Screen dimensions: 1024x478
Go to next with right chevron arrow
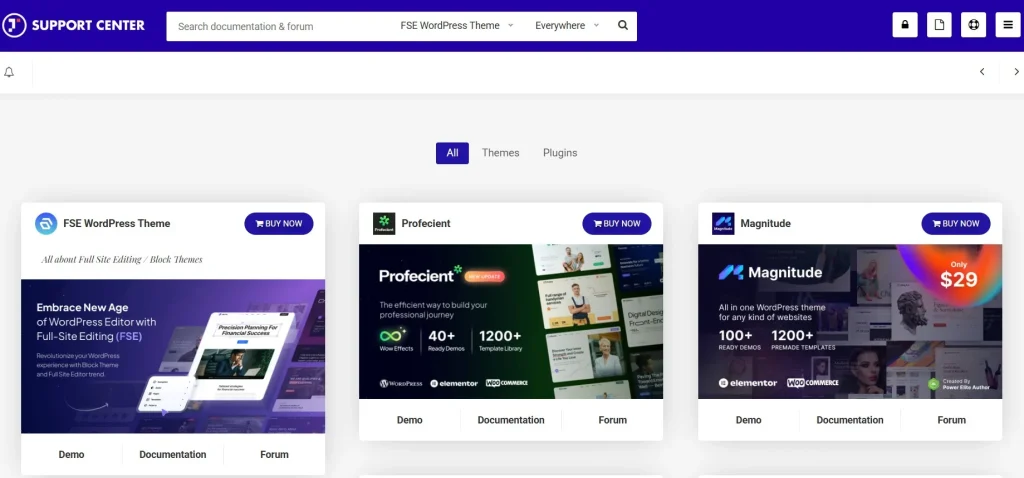(x=1016, y=72)
